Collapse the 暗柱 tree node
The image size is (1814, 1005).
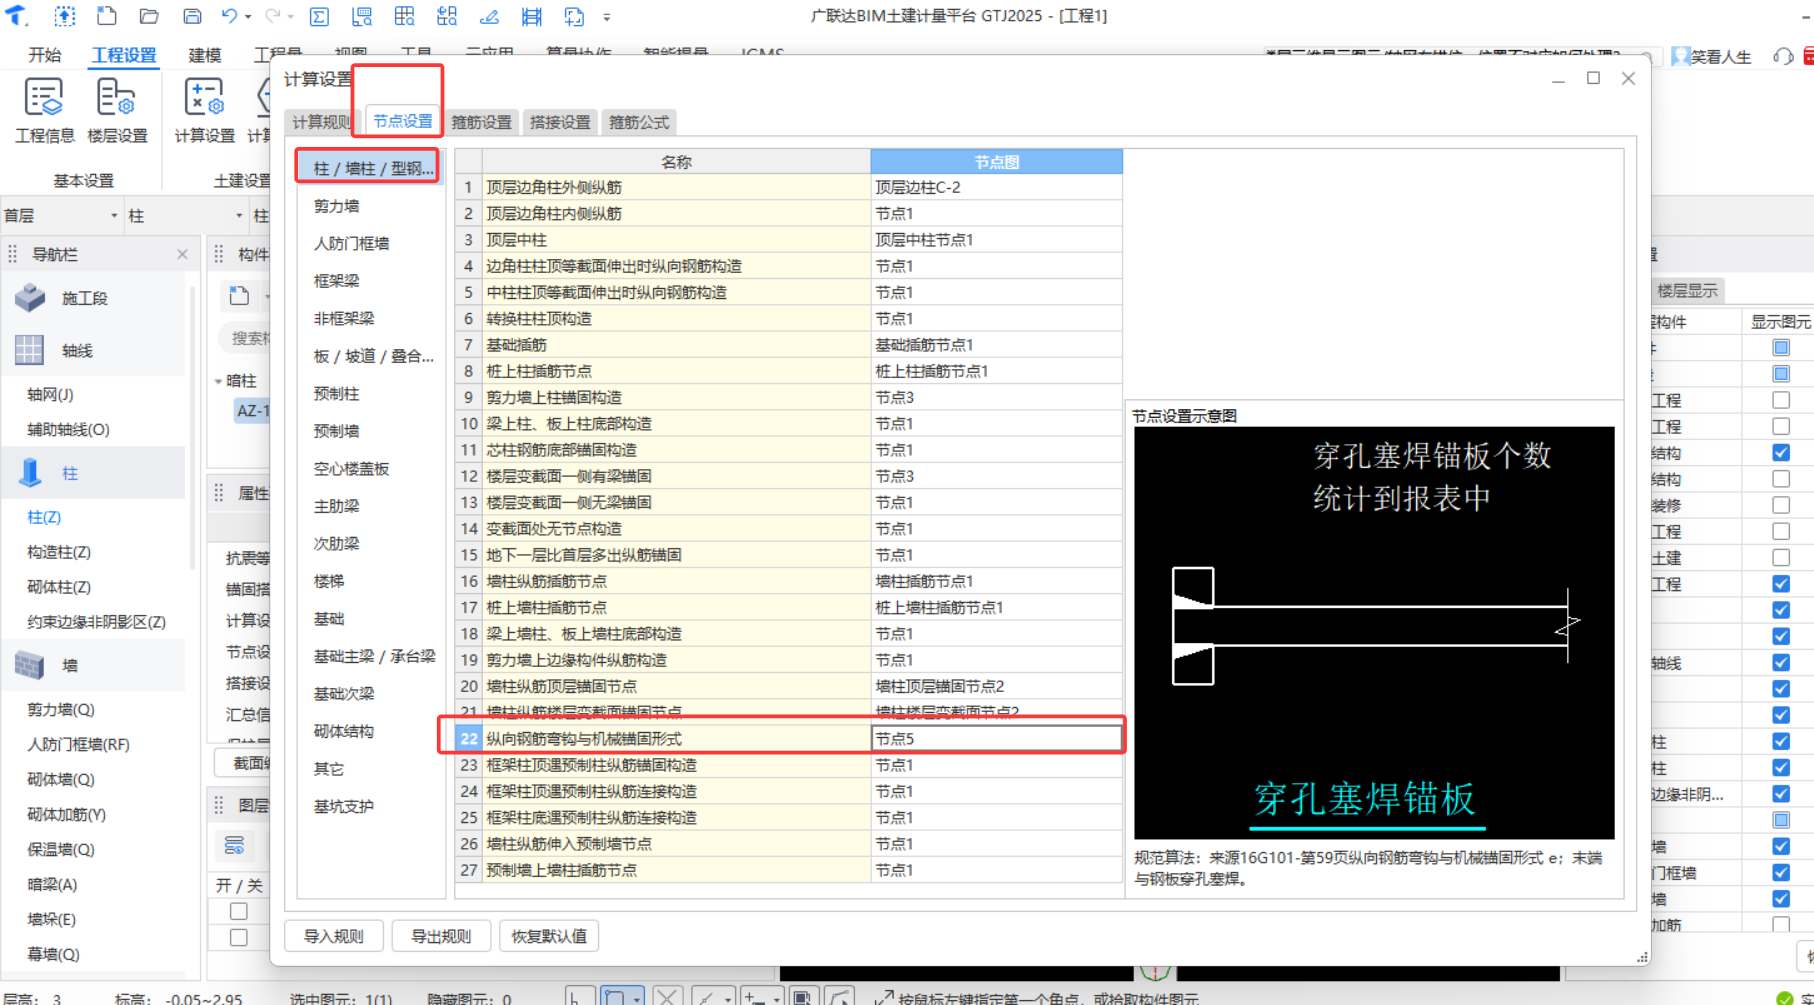[x=219, y=381]
